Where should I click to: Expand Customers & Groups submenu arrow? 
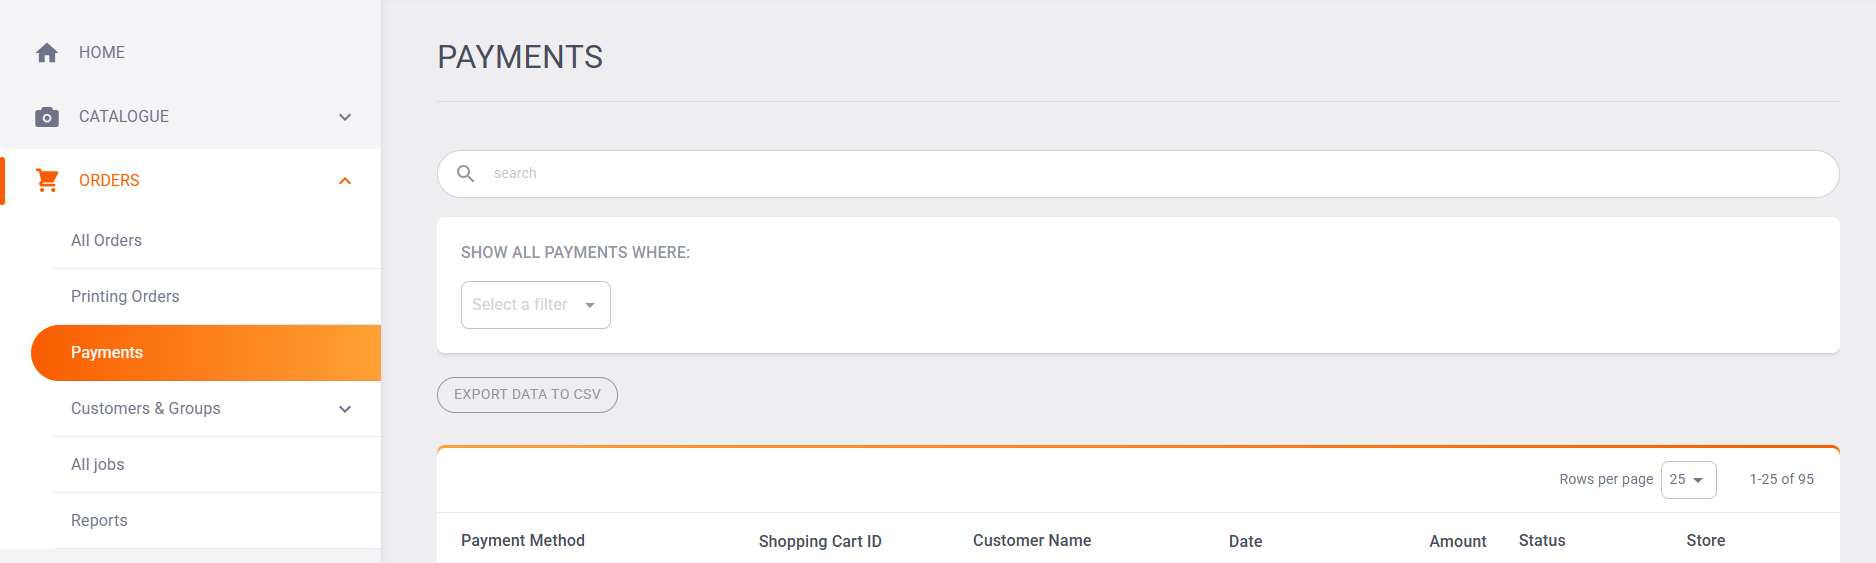(345, 409)
